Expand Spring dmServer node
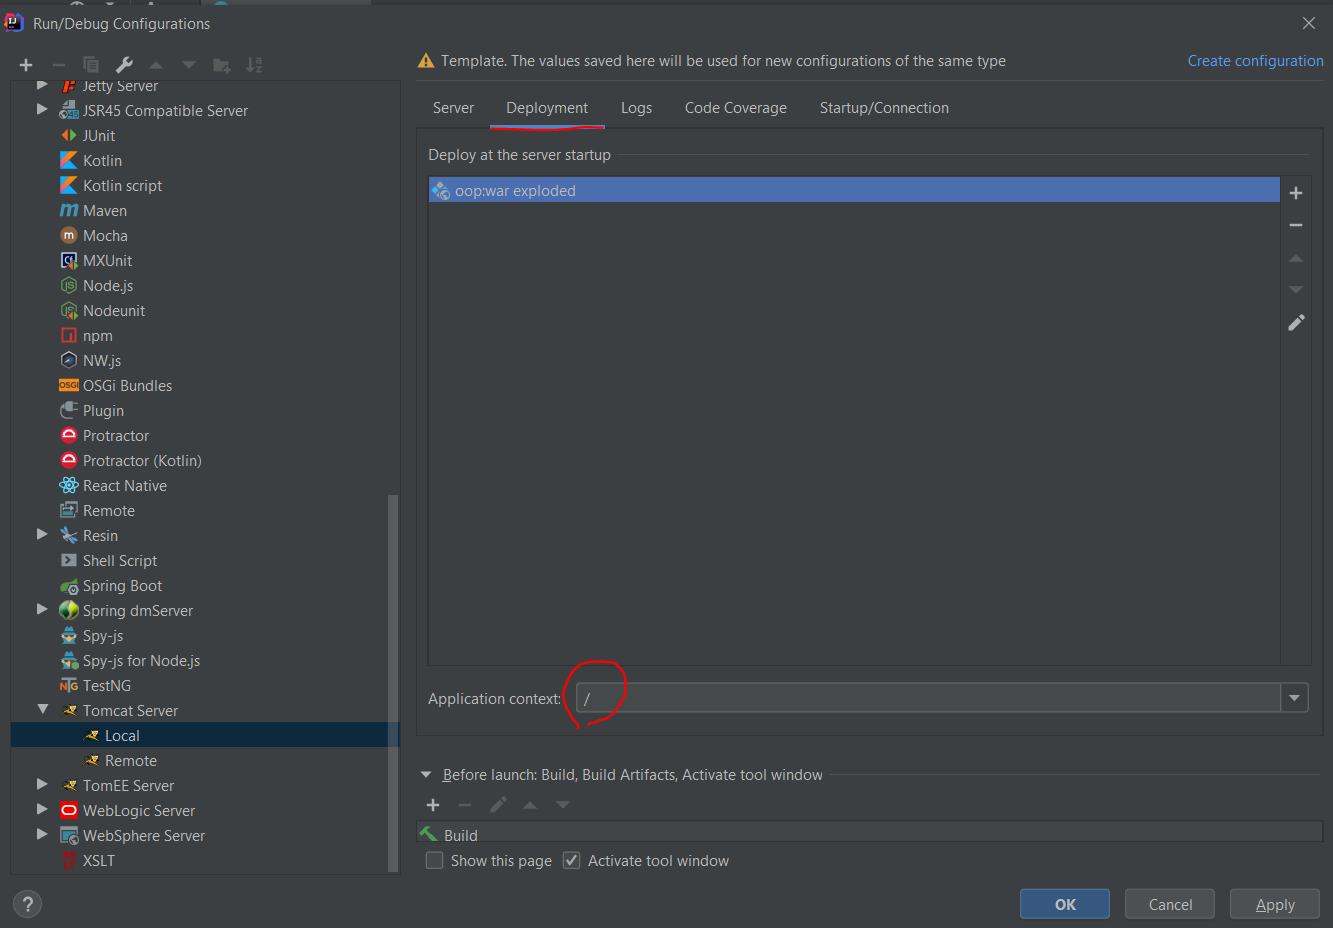1333x928 pixels. click(42, 609)
